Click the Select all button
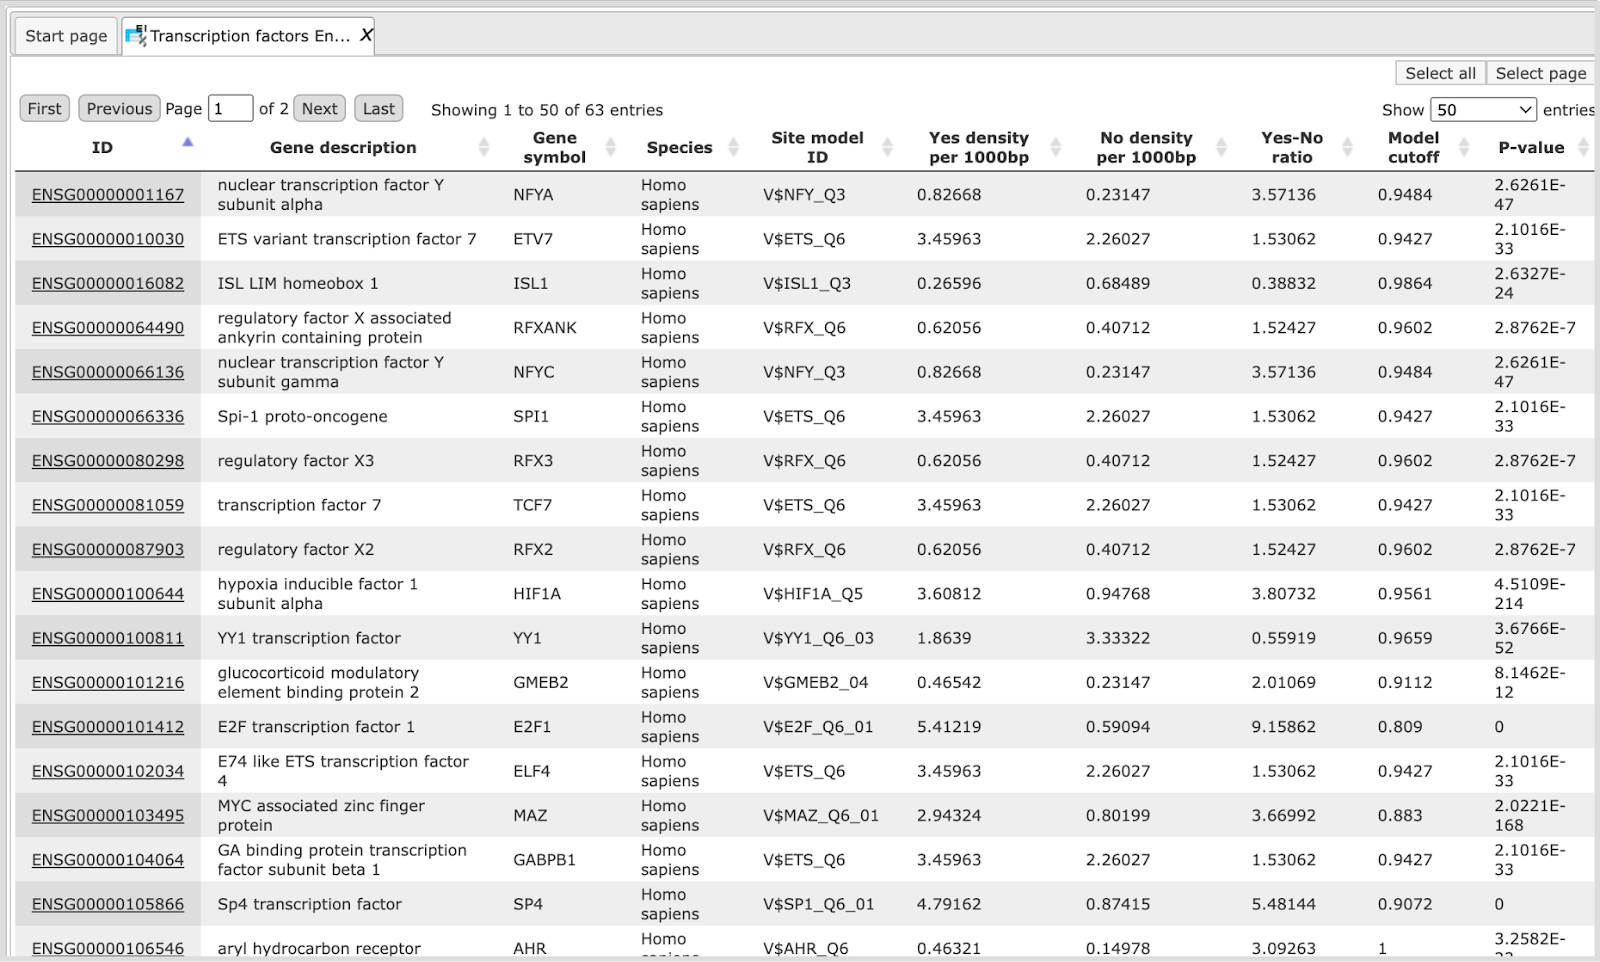The height and width of the screenshot is (962, 1600). click(1440, 73)
